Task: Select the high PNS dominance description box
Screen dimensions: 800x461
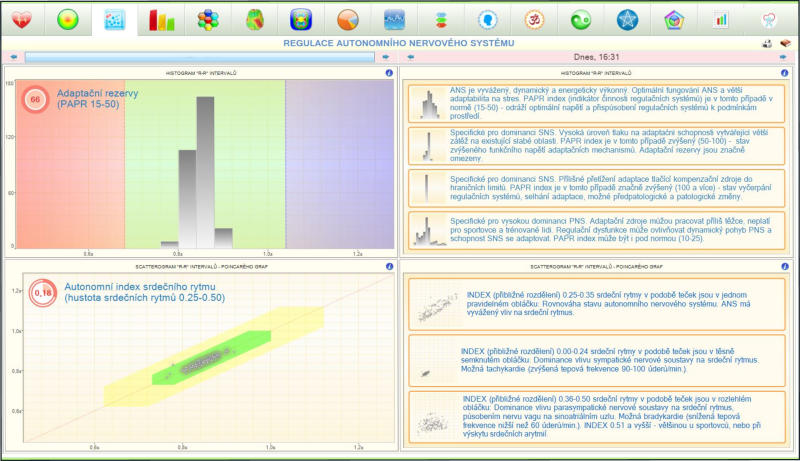Action: (x=597, y=230)
